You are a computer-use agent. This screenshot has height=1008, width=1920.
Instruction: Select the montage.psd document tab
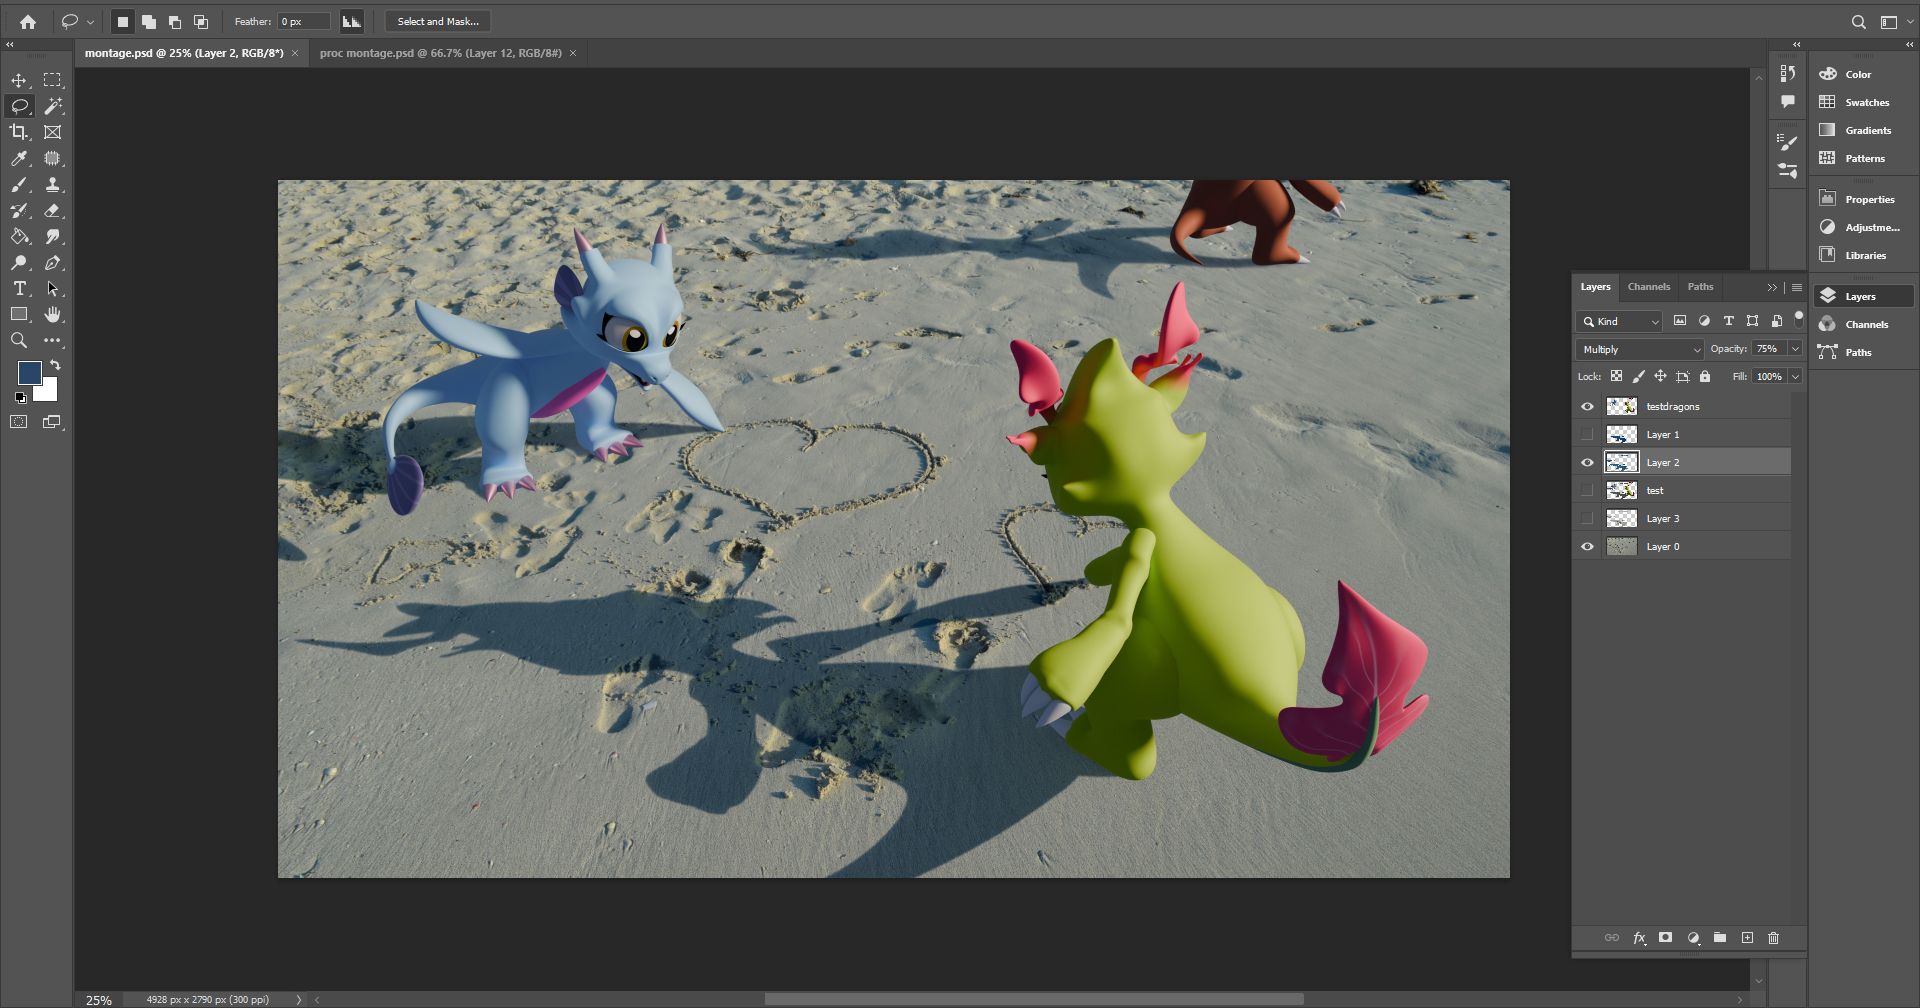tap(184, 53)
